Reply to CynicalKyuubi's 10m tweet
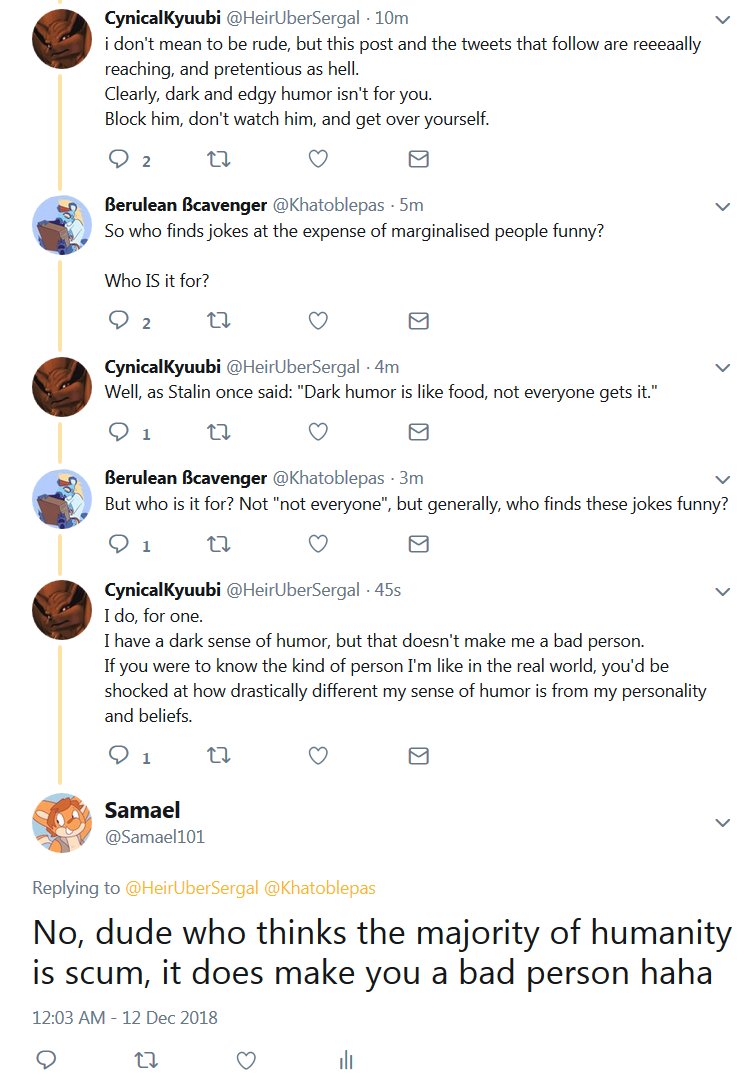This screenshot has height=1082, width=750. 119,159
